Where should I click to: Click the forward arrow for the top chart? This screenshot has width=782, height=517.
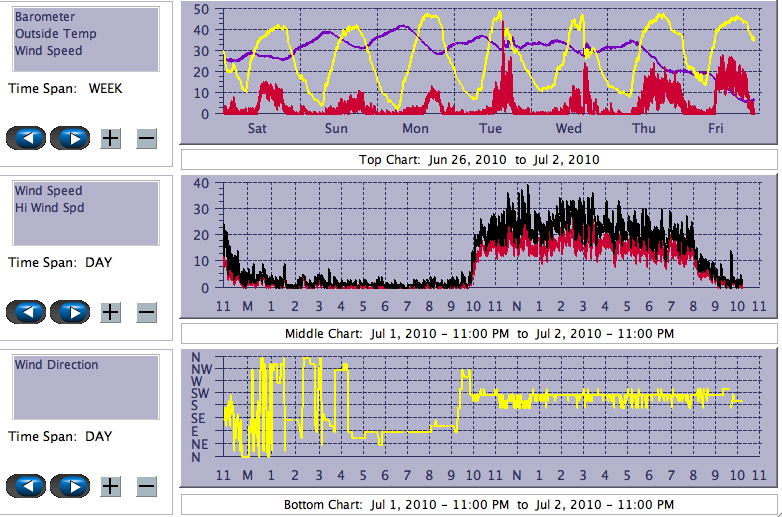pos(69,138)
